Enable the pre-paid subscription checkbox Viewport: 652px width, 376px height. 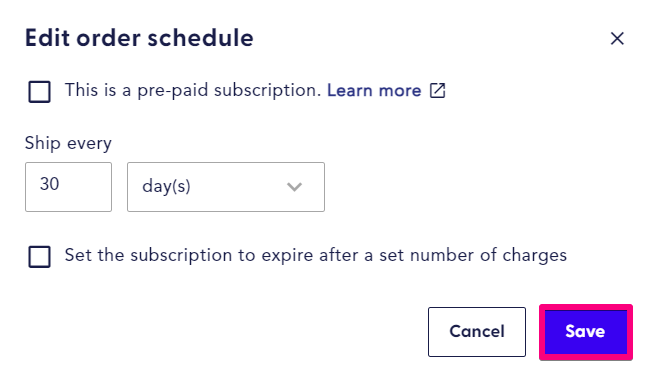pyautogui.click(x=40, y=92)
